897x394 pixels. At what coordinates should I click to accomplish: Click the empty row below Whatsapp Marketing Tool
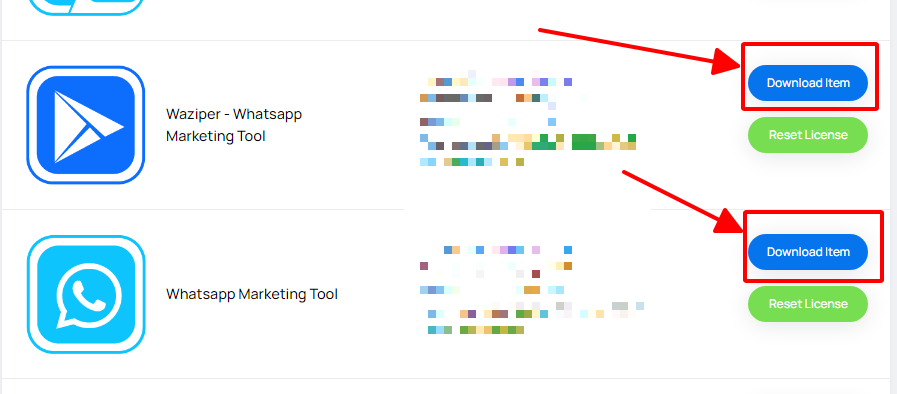(x=448, y=386)
